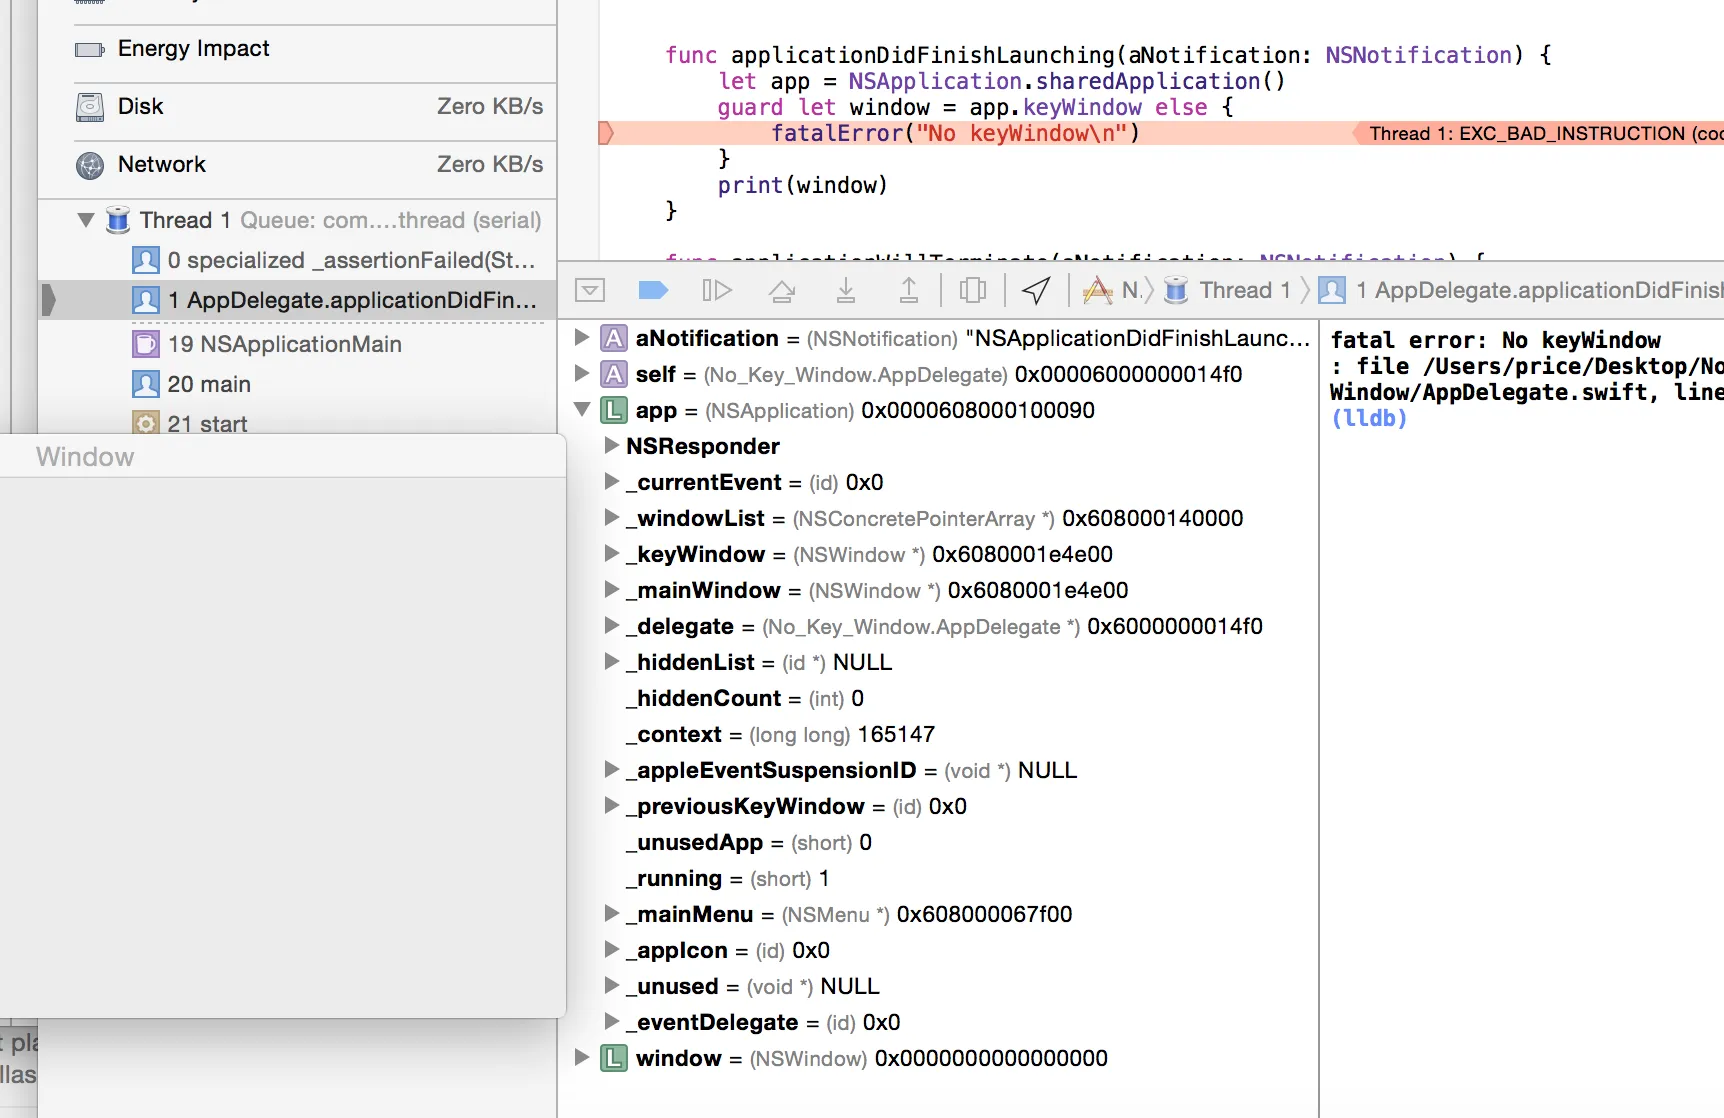
Task: Expand the _windowList member
Action: tap(611, 518)
